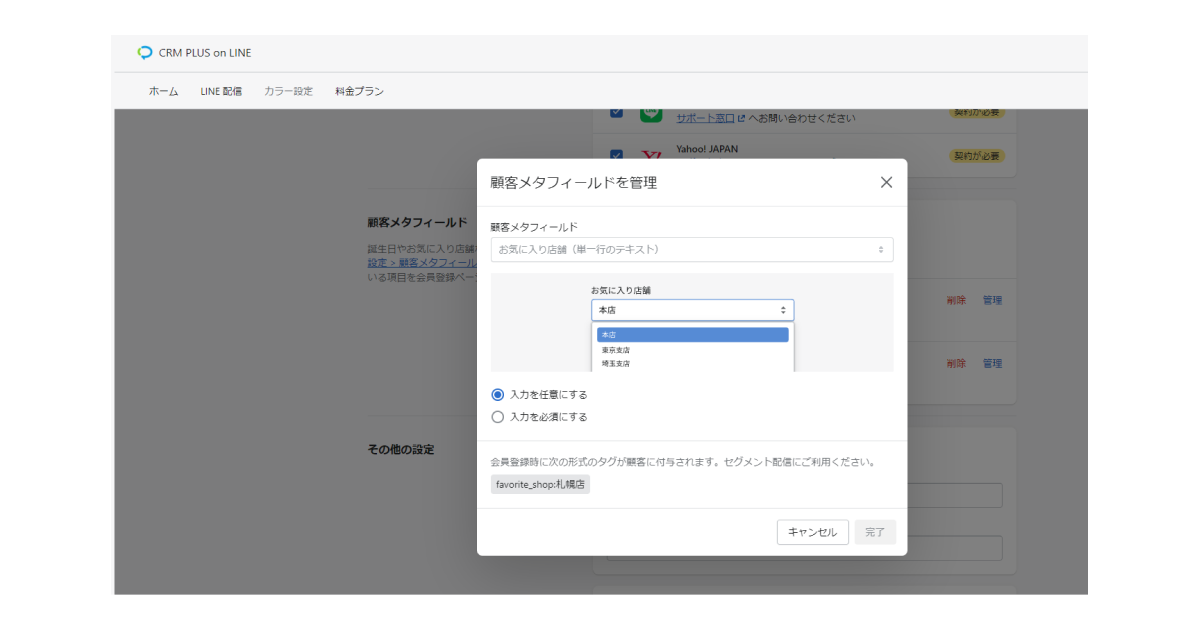Image resolution: width=1200 pixels, height=630 pixels.
Task: Click the お気に入り店舗 combo box showing 本店
Action: pyautogui.click(x=692, y=309)
